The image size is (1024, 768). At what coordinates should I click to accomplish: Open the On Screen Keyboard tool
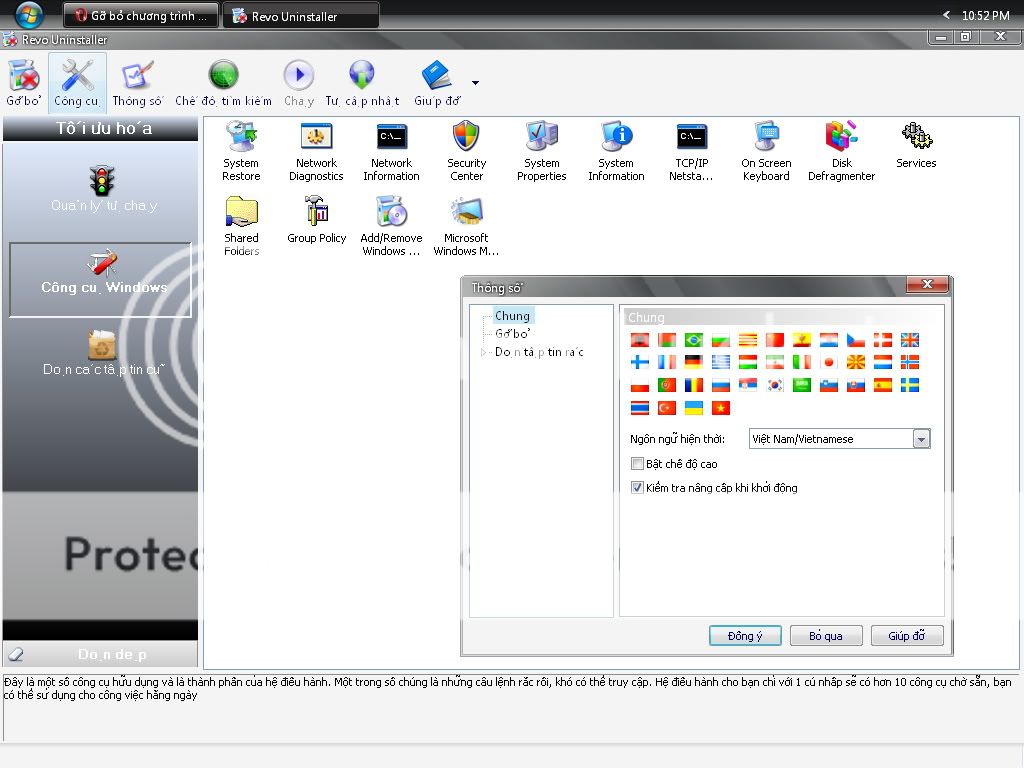click(x=766, y=138)
